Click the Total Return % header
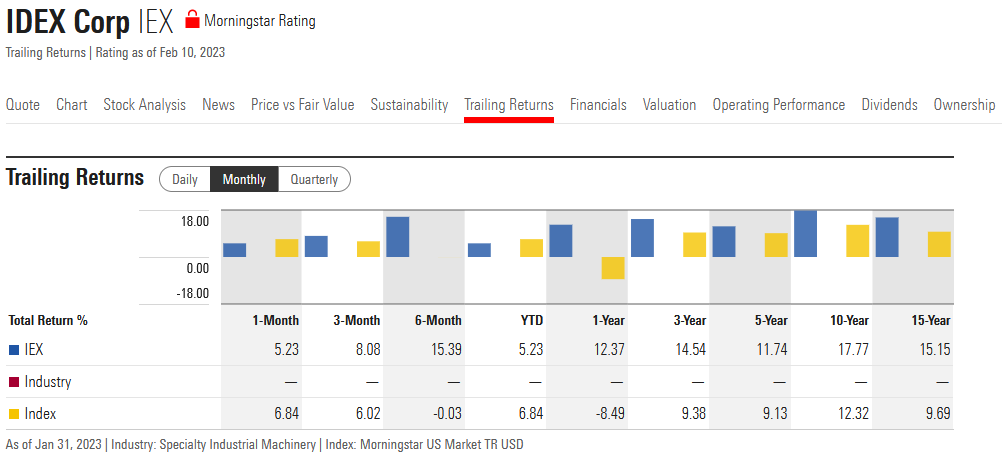Image resolution: width=1002 pixels, height=459 pixels. coord(48,320)
